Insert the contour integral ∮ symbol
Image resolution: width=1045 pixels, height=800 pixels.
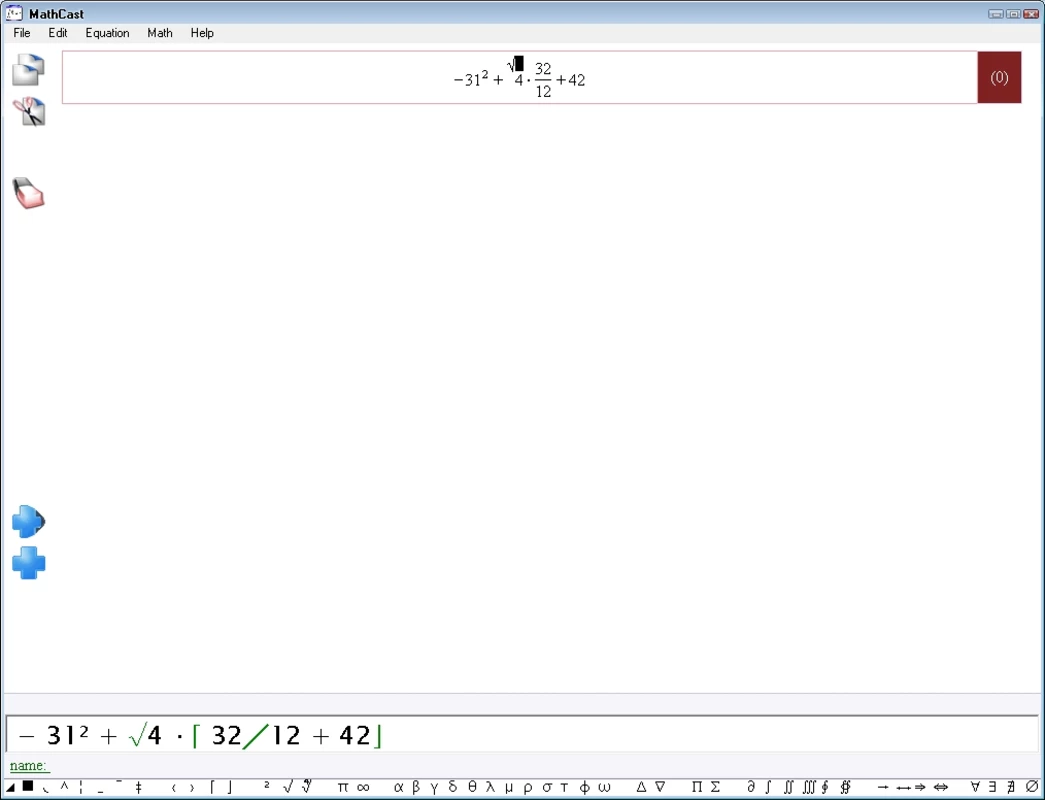click(x=825, y=787)
